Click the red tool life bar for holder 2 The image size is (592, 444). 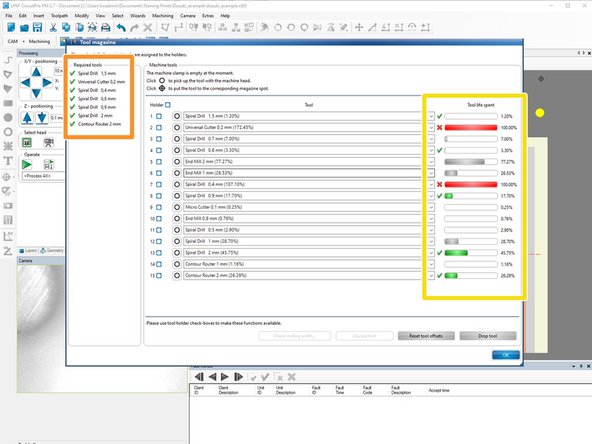(x=471, y=128)
